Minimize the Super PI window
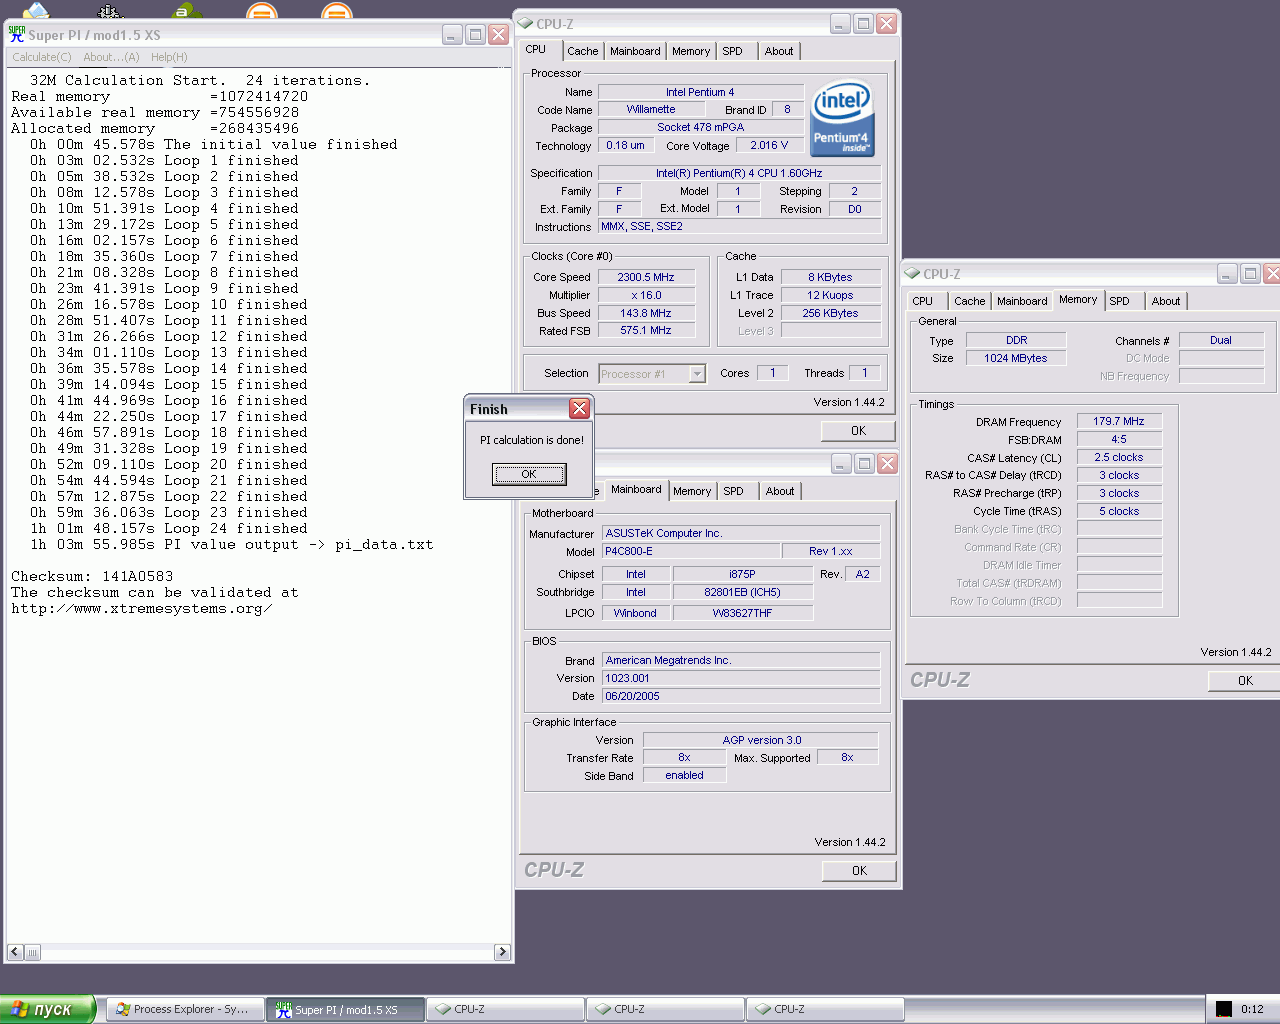Viewport: 1280px width, 1024px height. [x=452, y=35]
